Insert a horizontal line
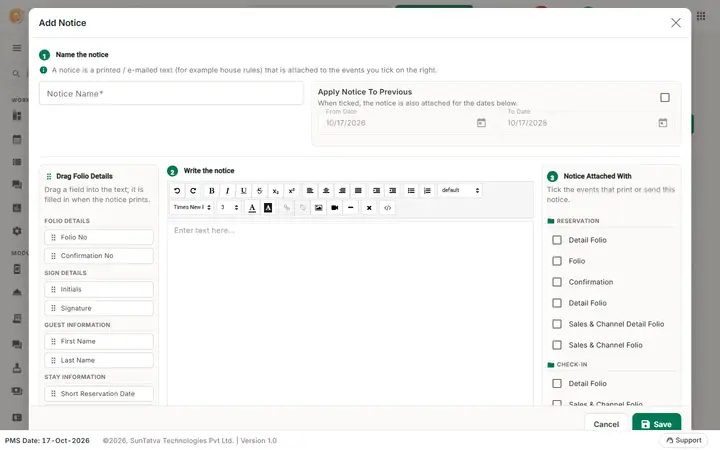720x450 pixels. tap(351, 208)
